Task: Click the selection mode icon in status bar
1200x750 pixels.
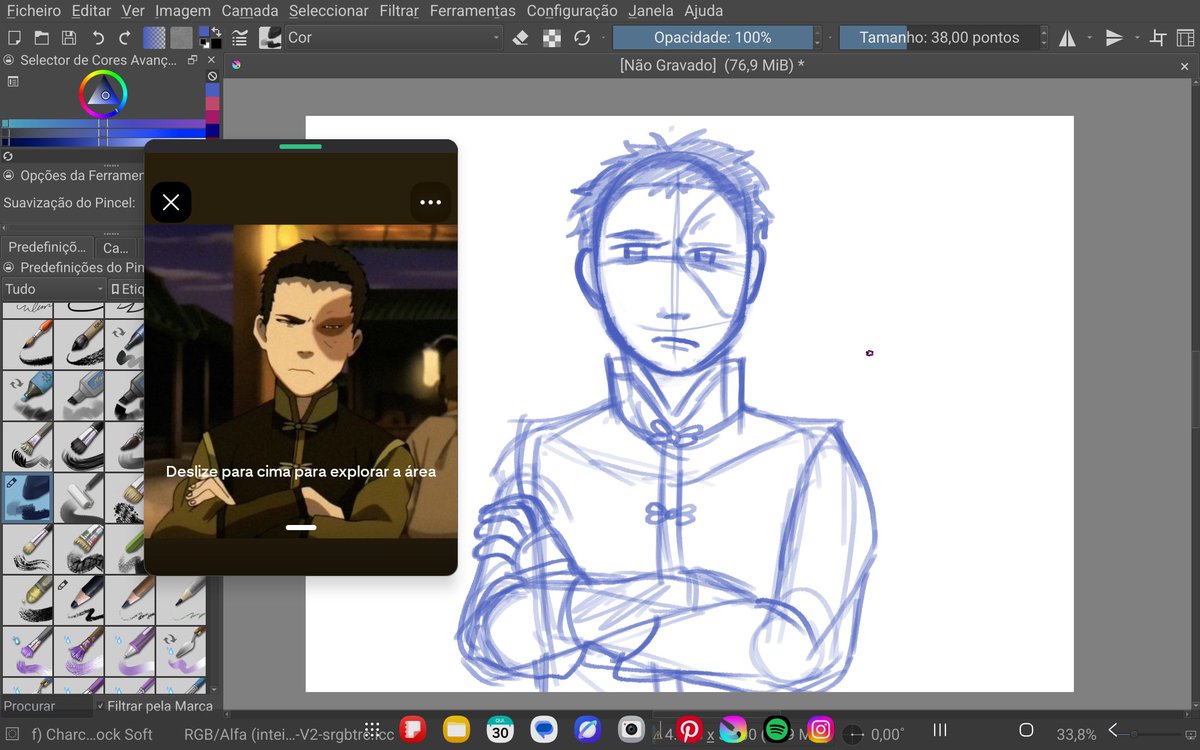Action: coord(12,734)
